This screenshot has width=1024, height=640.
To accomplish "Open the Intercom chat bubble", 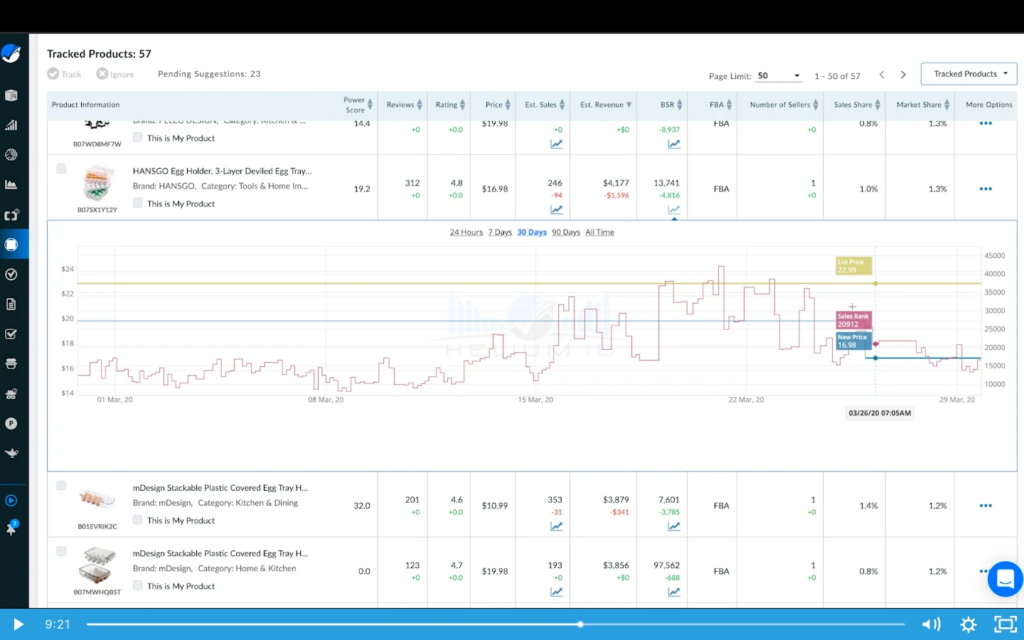I will coord(1005,579).
